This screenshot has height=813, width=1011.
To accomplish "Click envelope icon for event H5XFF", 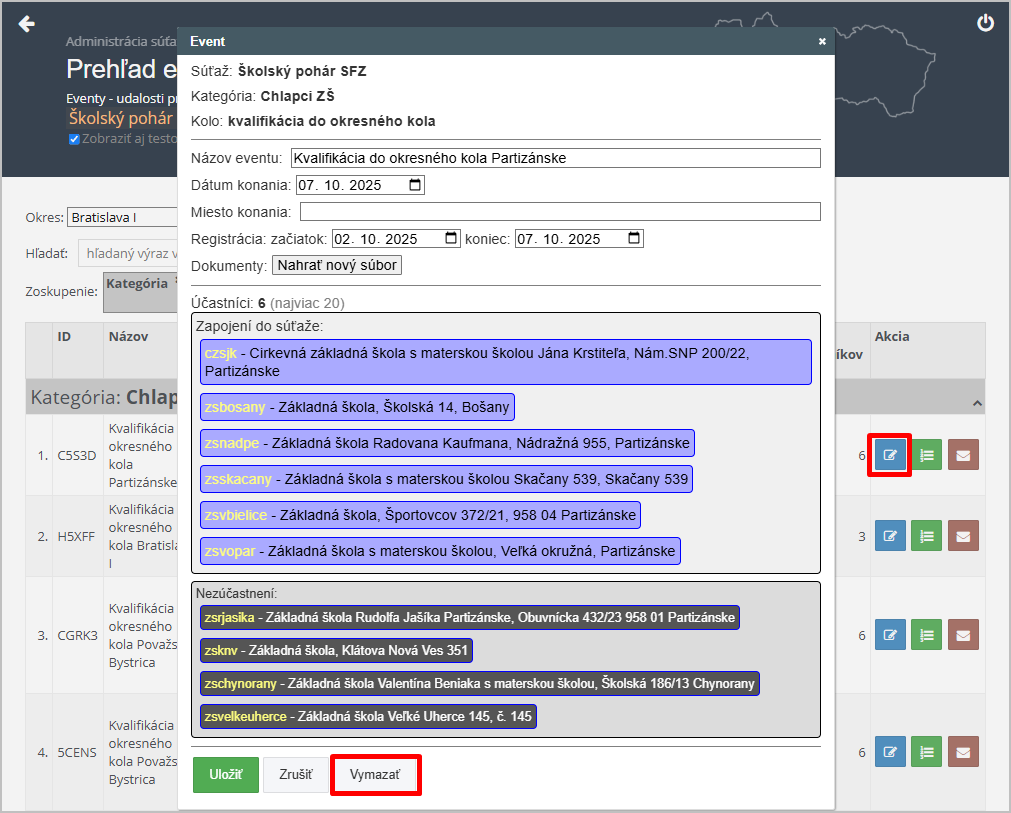I will [x=963, y=536].
